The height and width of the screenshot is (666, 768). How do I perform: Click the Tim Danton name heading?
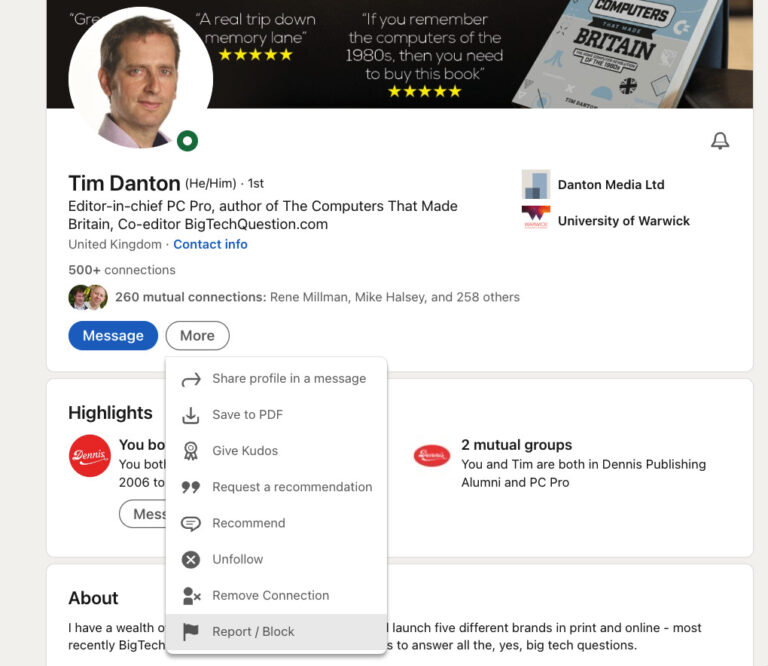click(124, 184)
